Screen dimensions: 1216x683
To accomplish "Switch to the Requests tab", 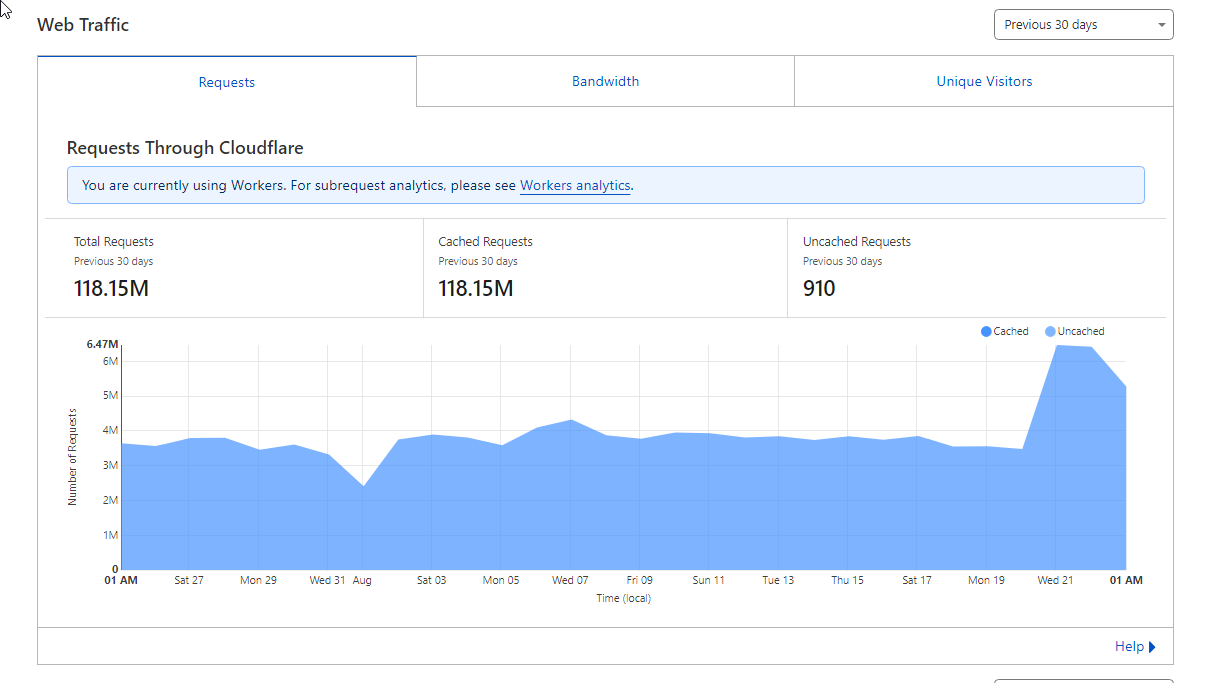I will coord(227,82).
